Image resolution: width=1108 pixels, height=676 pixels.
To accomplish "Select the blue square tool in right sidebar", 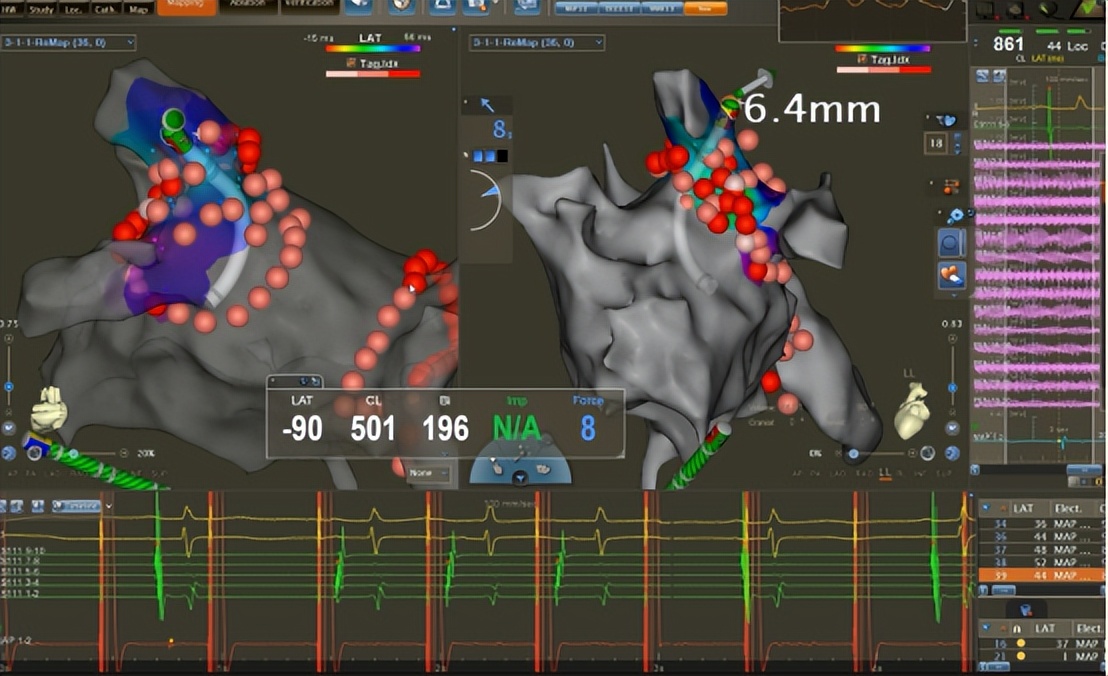I will click(950, 242).
